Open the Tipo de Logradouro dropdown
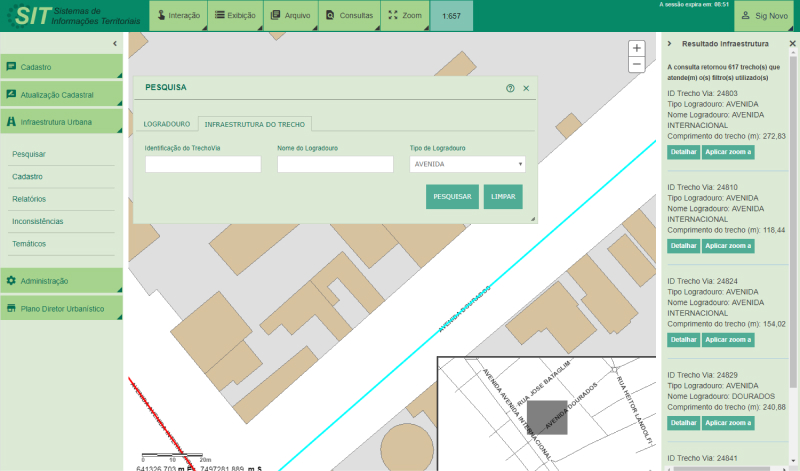800x471 pixels. coord(467,164)
